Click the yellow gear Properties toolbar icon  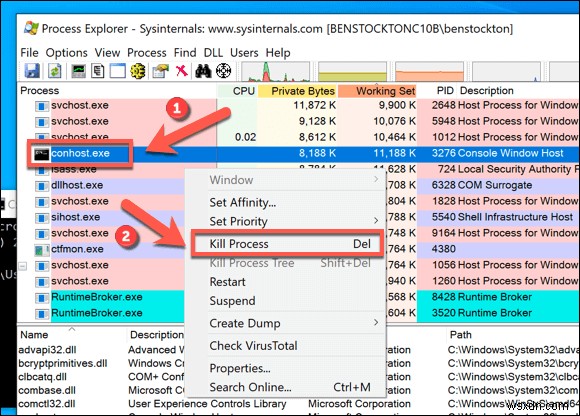point(138,70)
